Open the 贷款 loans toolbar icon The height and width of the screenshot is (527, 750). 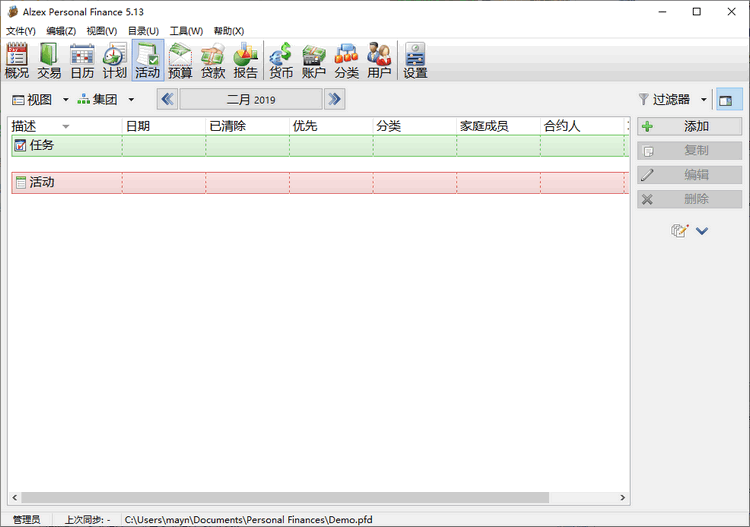[213, 60]
